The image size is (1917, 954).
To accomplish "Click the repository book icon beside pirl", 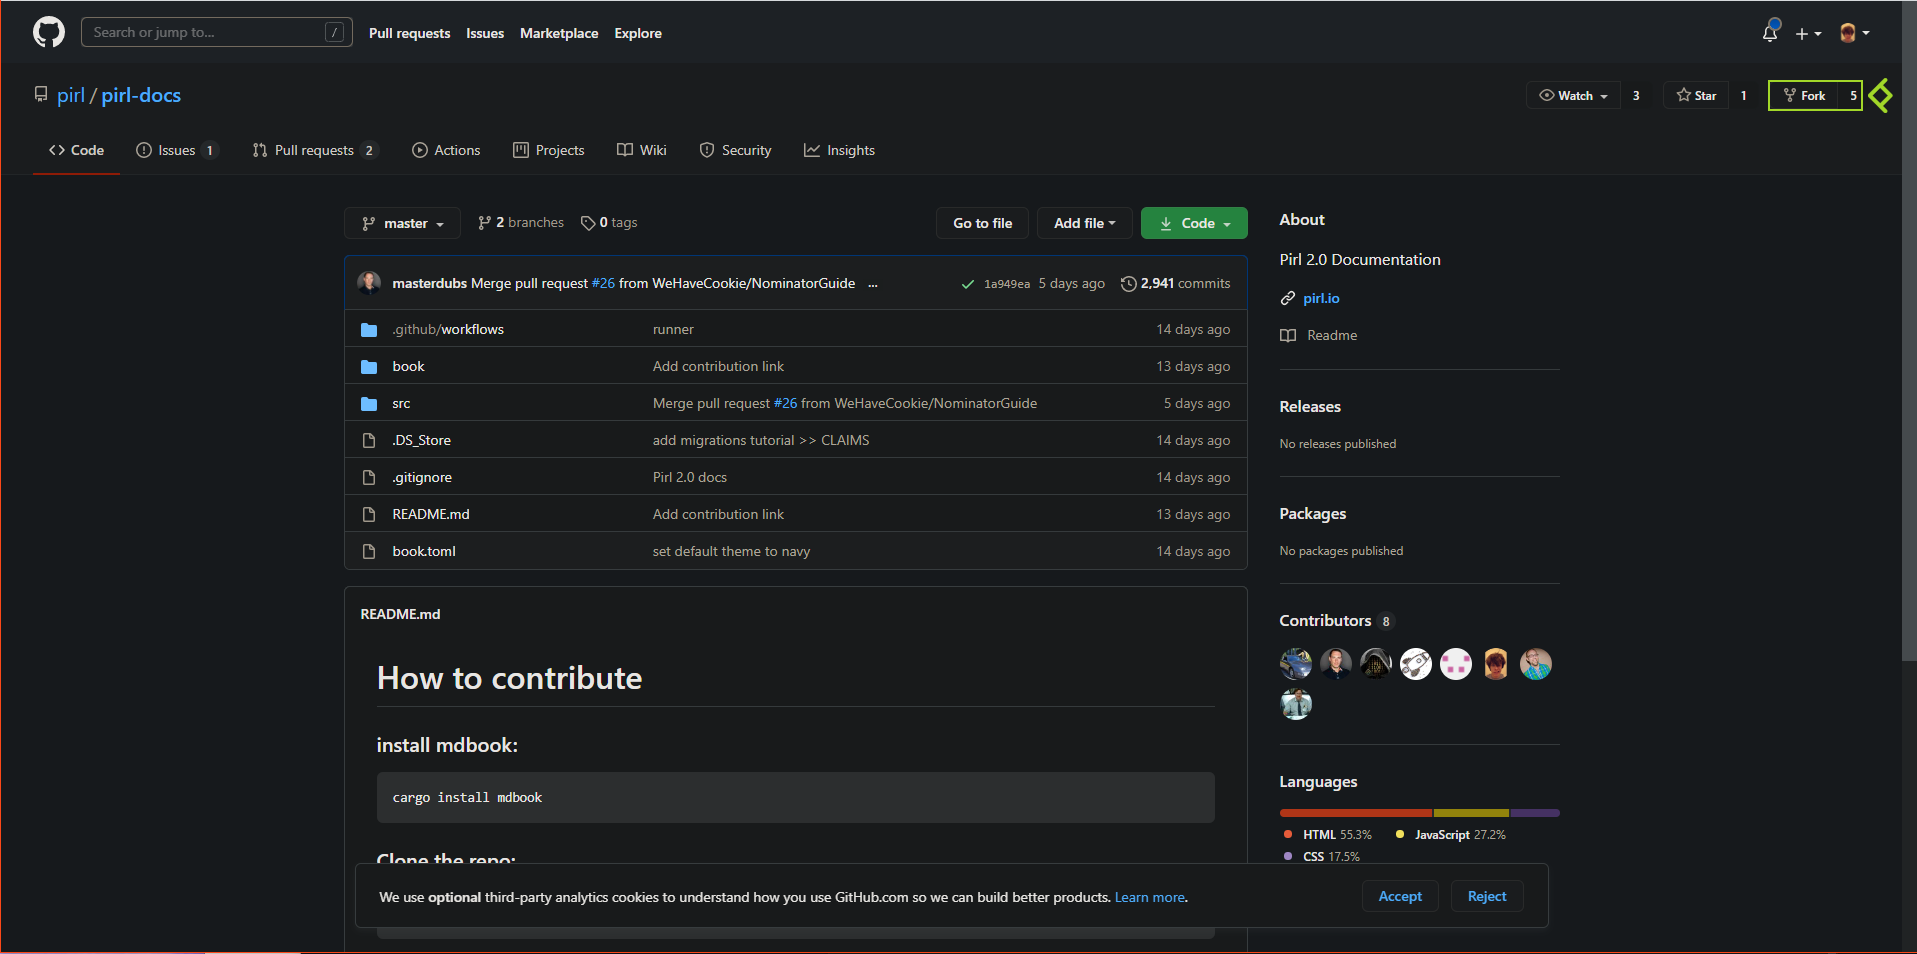I will 41,95.
